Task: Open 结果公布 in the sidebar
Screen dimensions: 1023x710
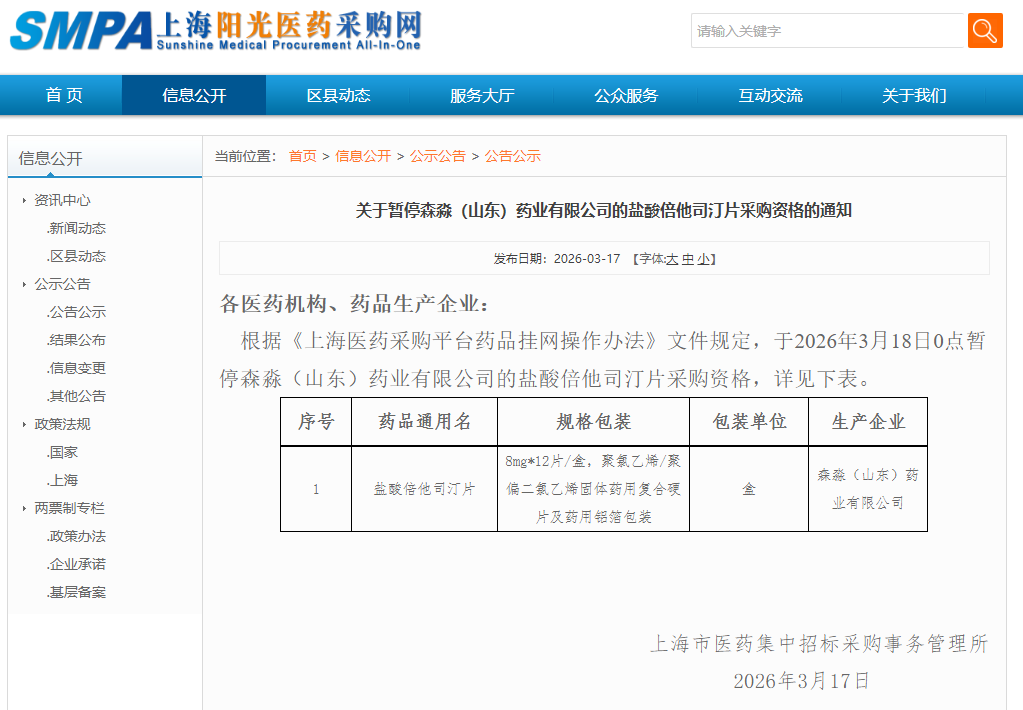Action: pos(77,340)
